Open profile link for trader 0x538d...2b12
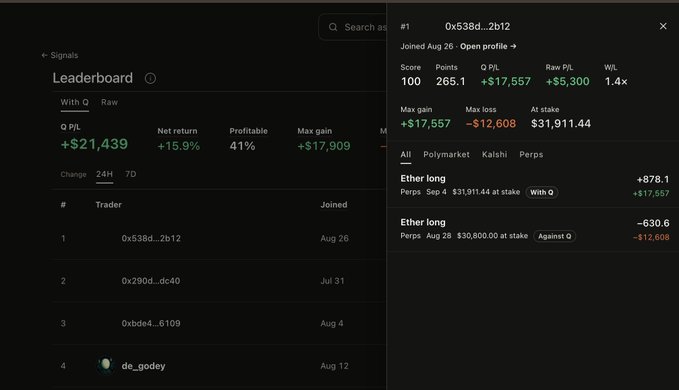This screenshot has width=679, height=390. pyautogui.click(x=488, y=46)
